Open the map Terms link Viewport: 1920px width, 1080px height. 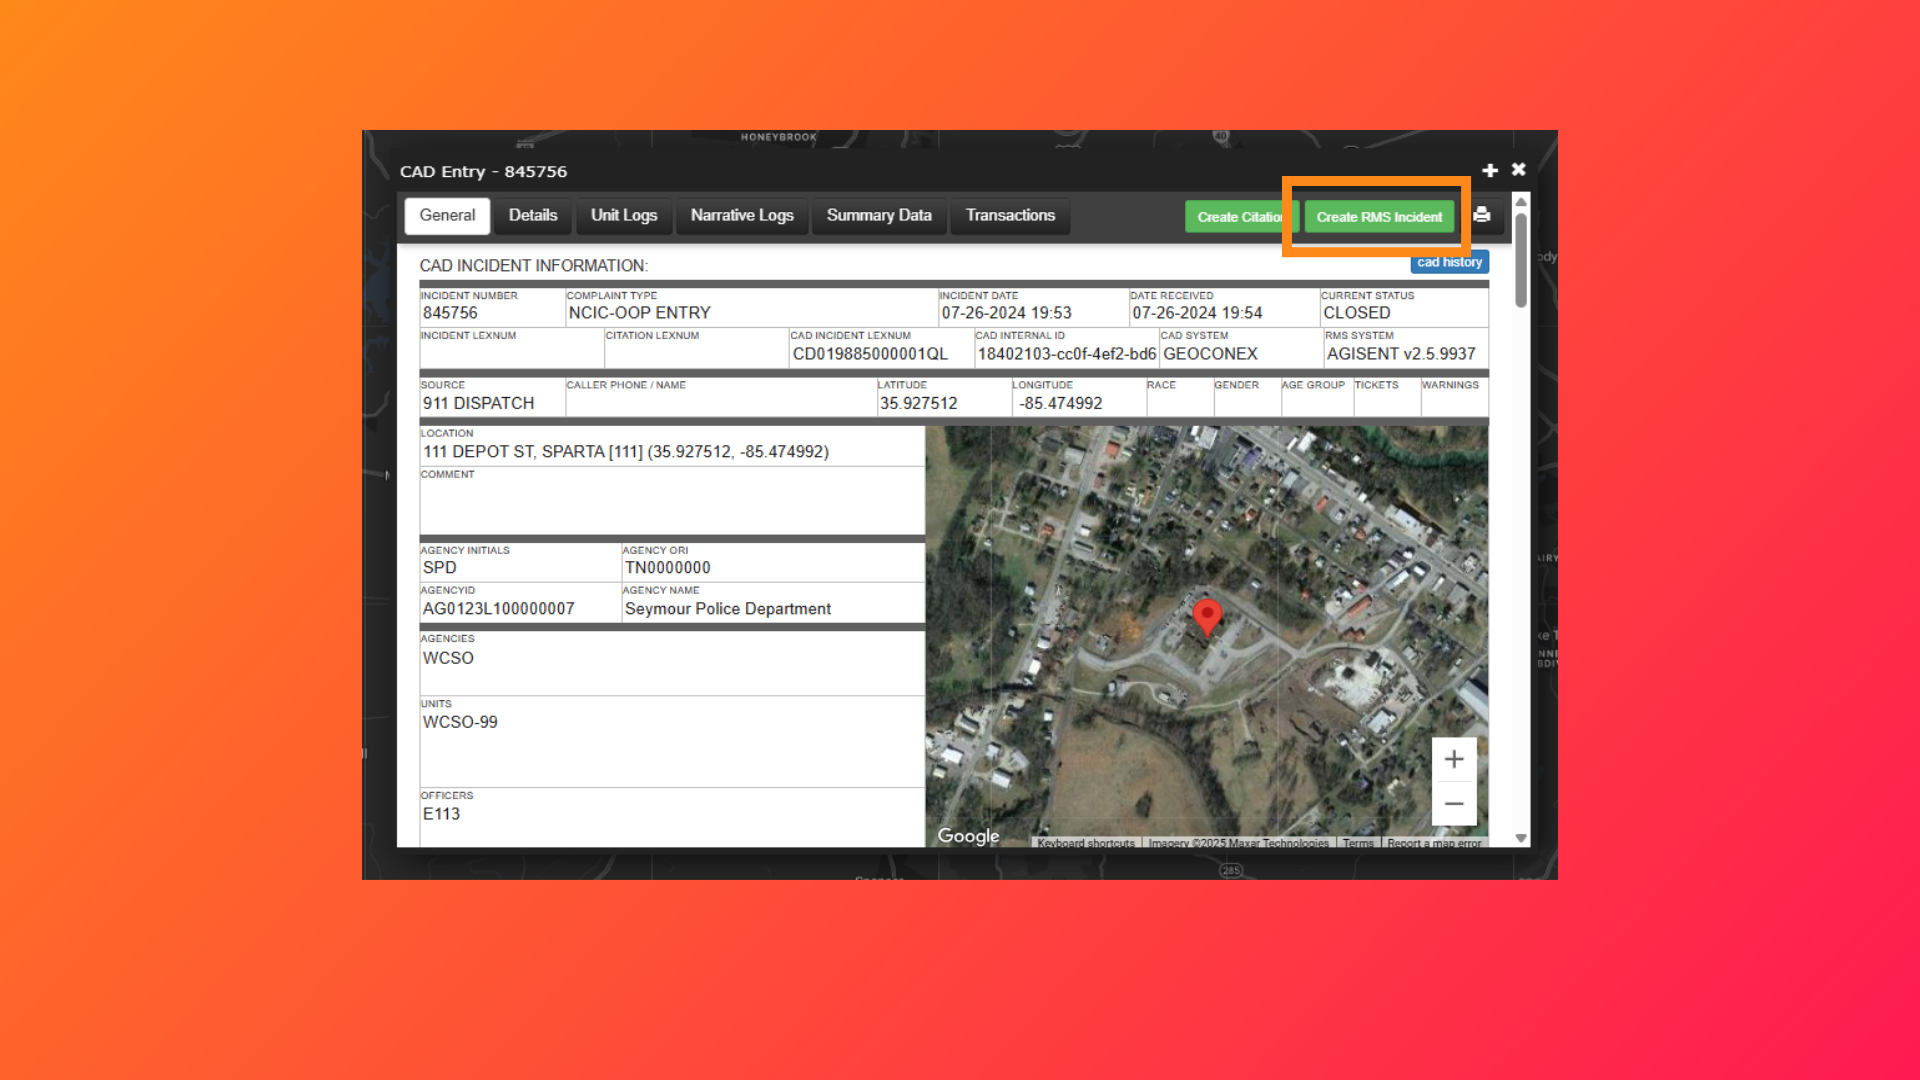click(1358, 843)
